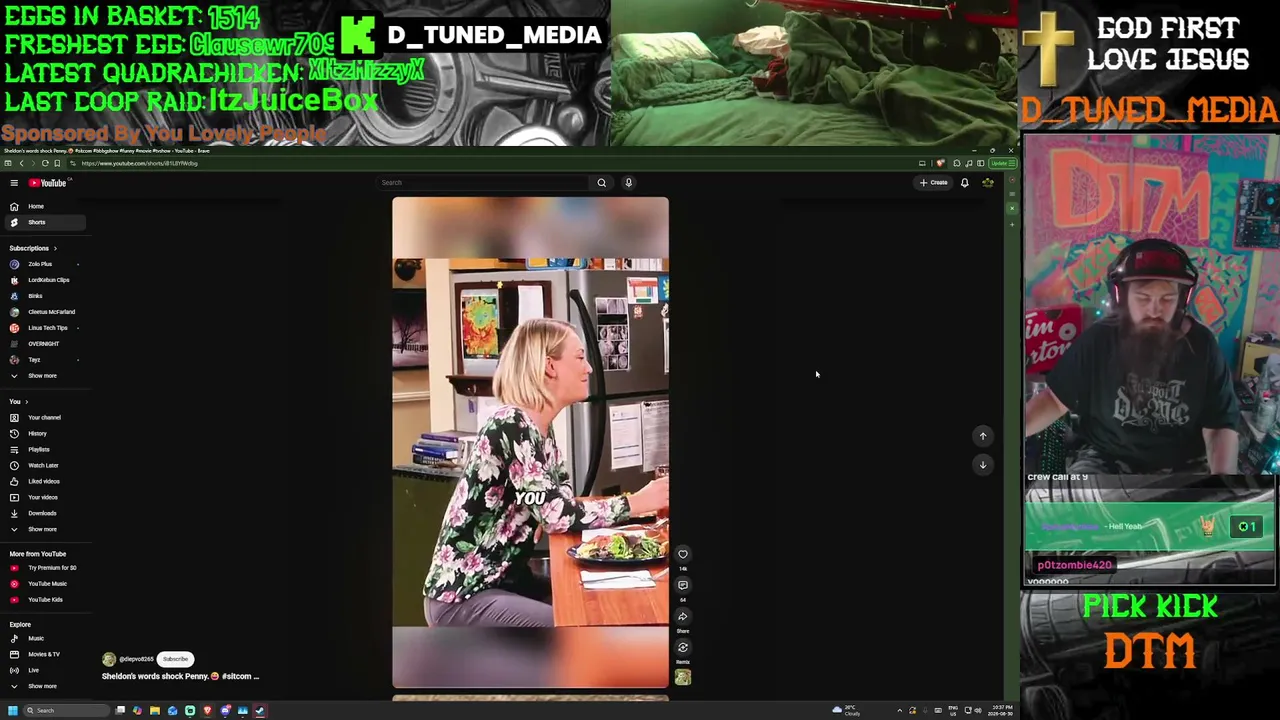Click the browser address bar URL
The width and height of the screenshot is (1280, 720).
(x=140, y=164)
